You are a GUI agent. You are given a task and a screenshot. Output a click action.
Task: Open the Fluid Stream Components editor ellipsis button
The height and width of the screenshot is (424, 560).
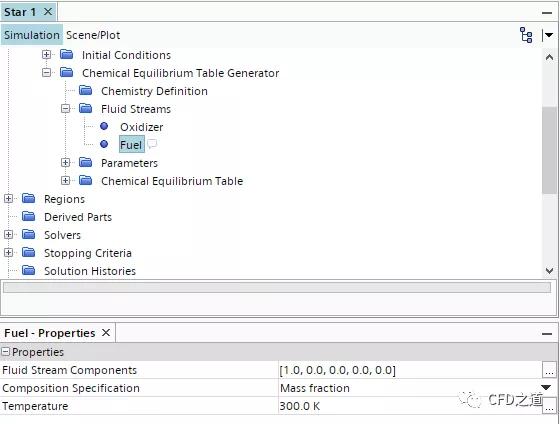(549, 370)
